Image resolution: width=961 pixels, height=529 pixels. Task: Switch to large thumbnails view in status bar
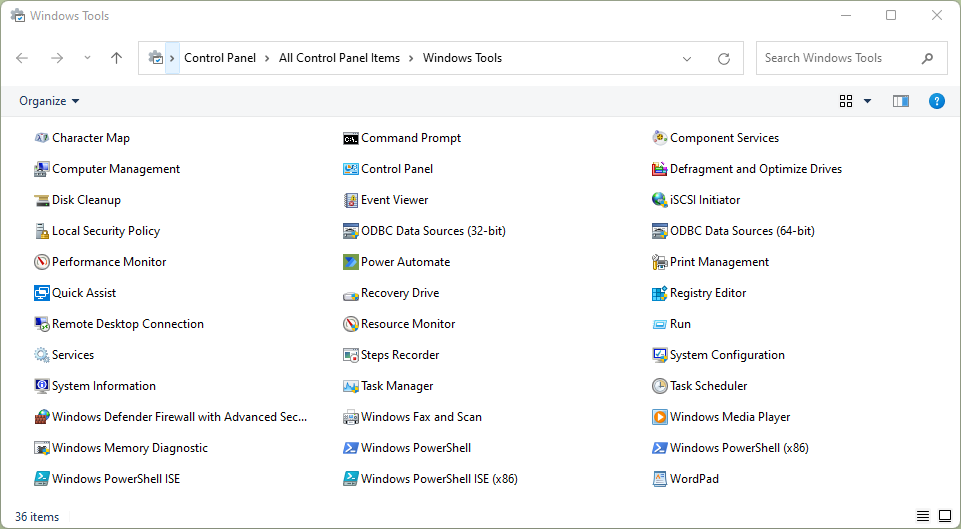click(x=944, y=517)
